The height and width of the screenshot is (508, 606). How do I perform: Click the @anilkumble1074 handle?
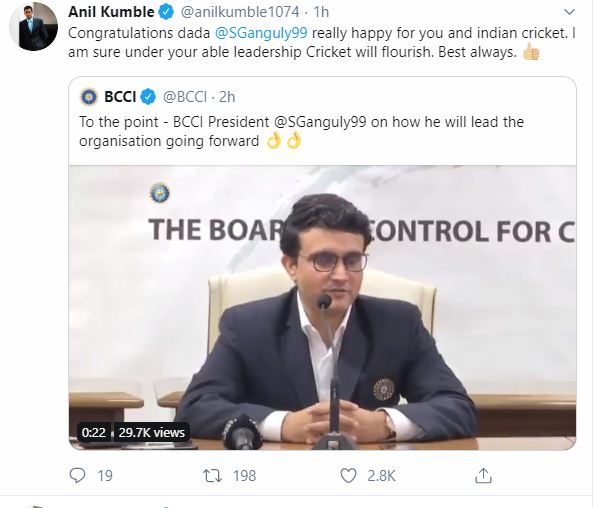click(240, 12)
